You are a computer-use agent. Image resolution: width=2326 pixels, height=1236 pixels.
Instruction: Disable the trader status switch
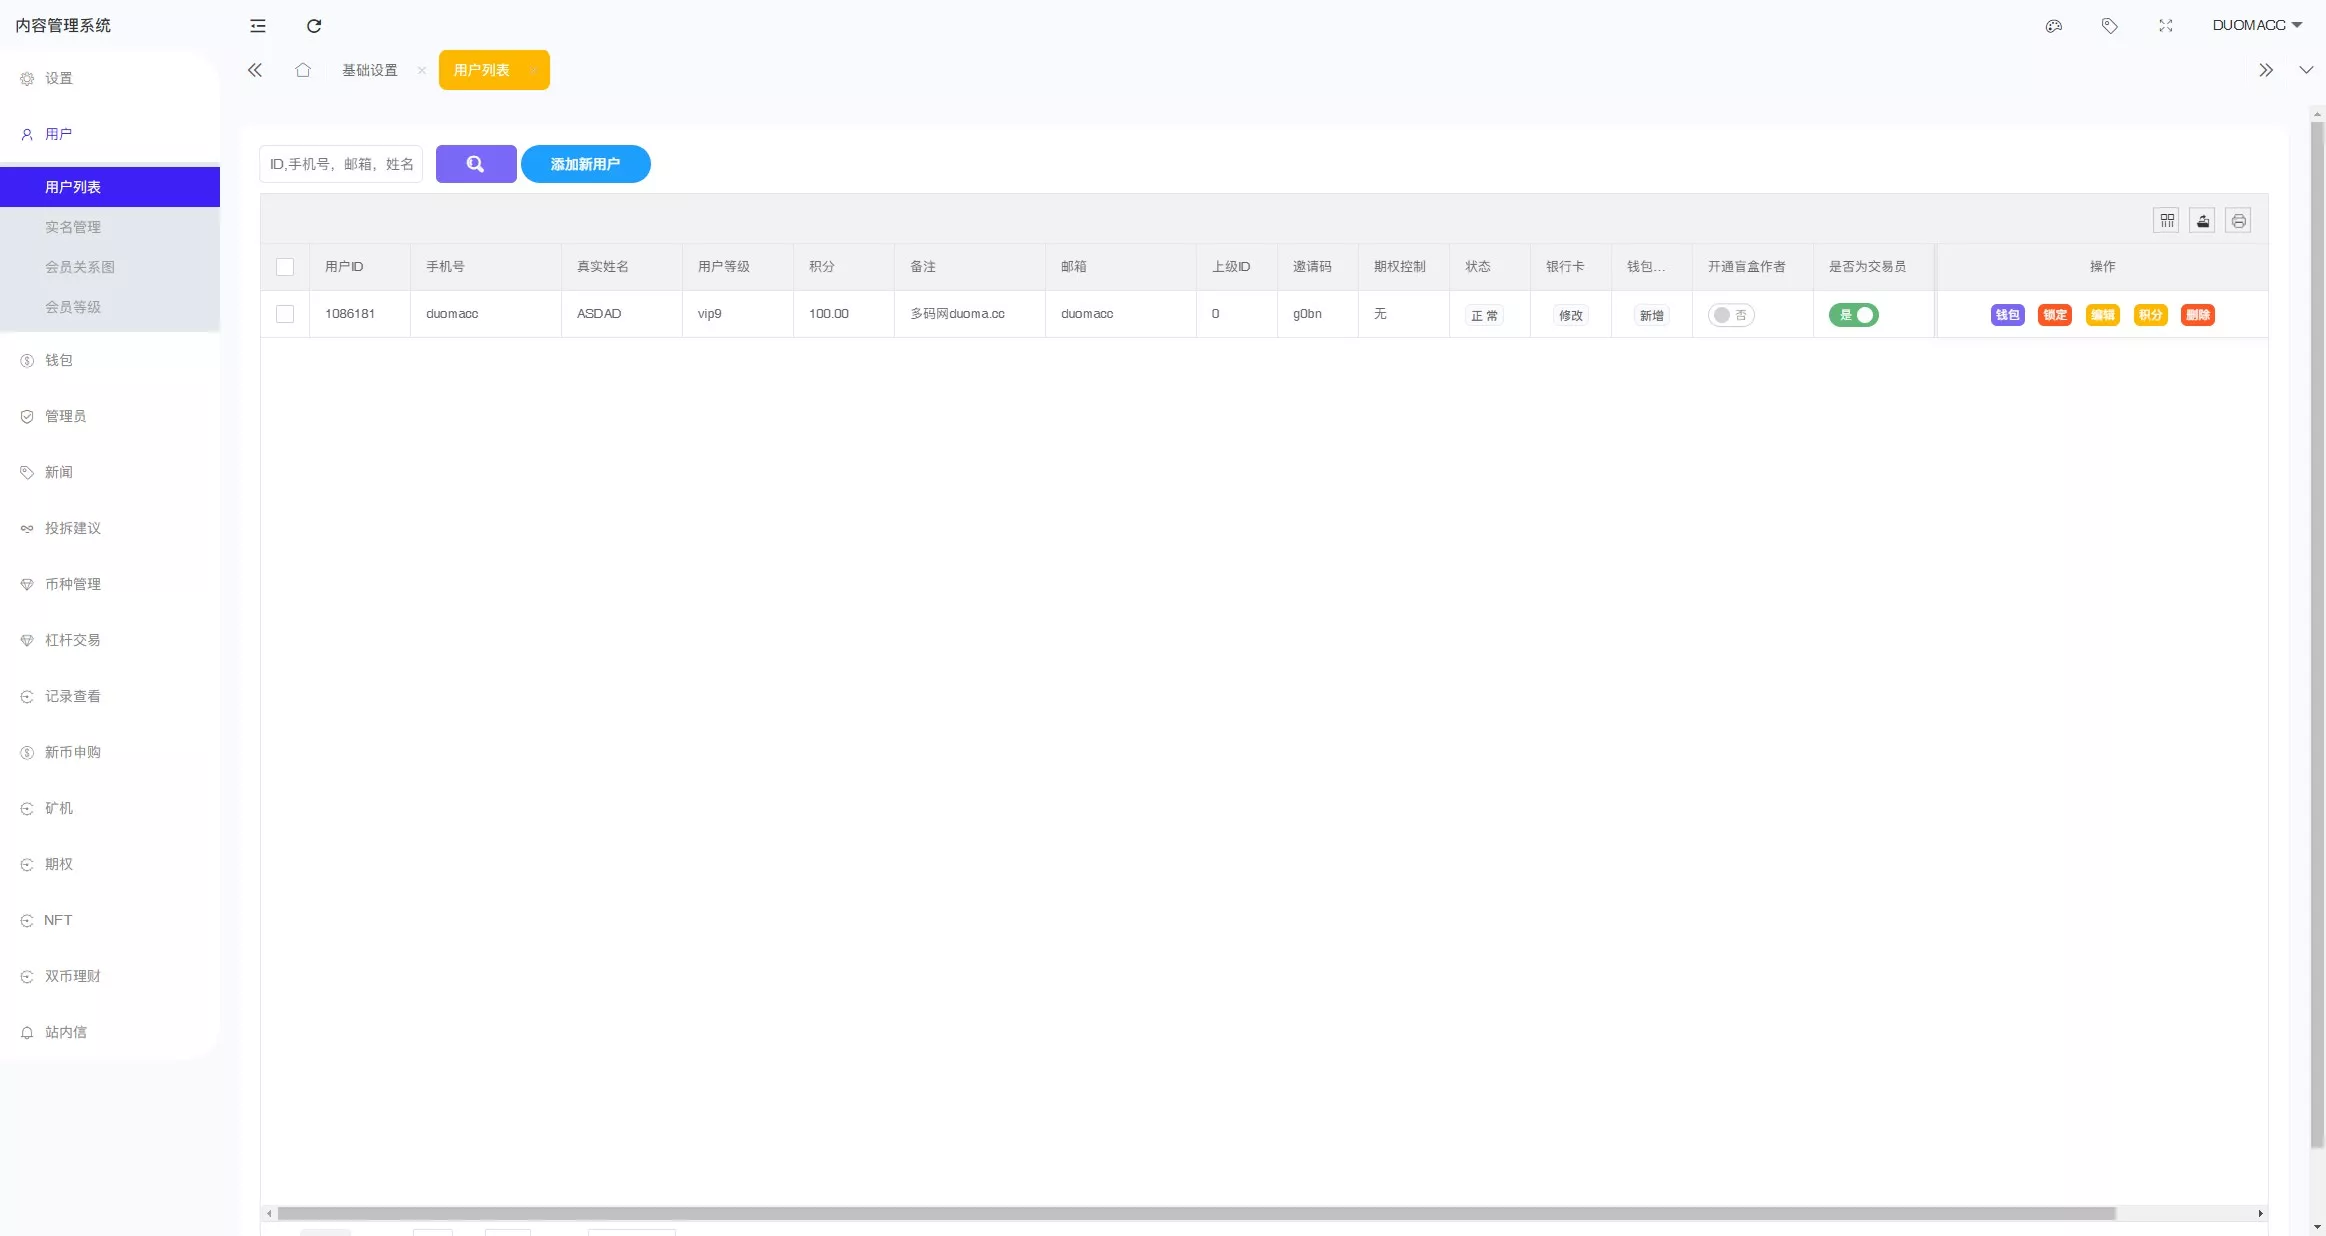click(x=1853, y=315)
